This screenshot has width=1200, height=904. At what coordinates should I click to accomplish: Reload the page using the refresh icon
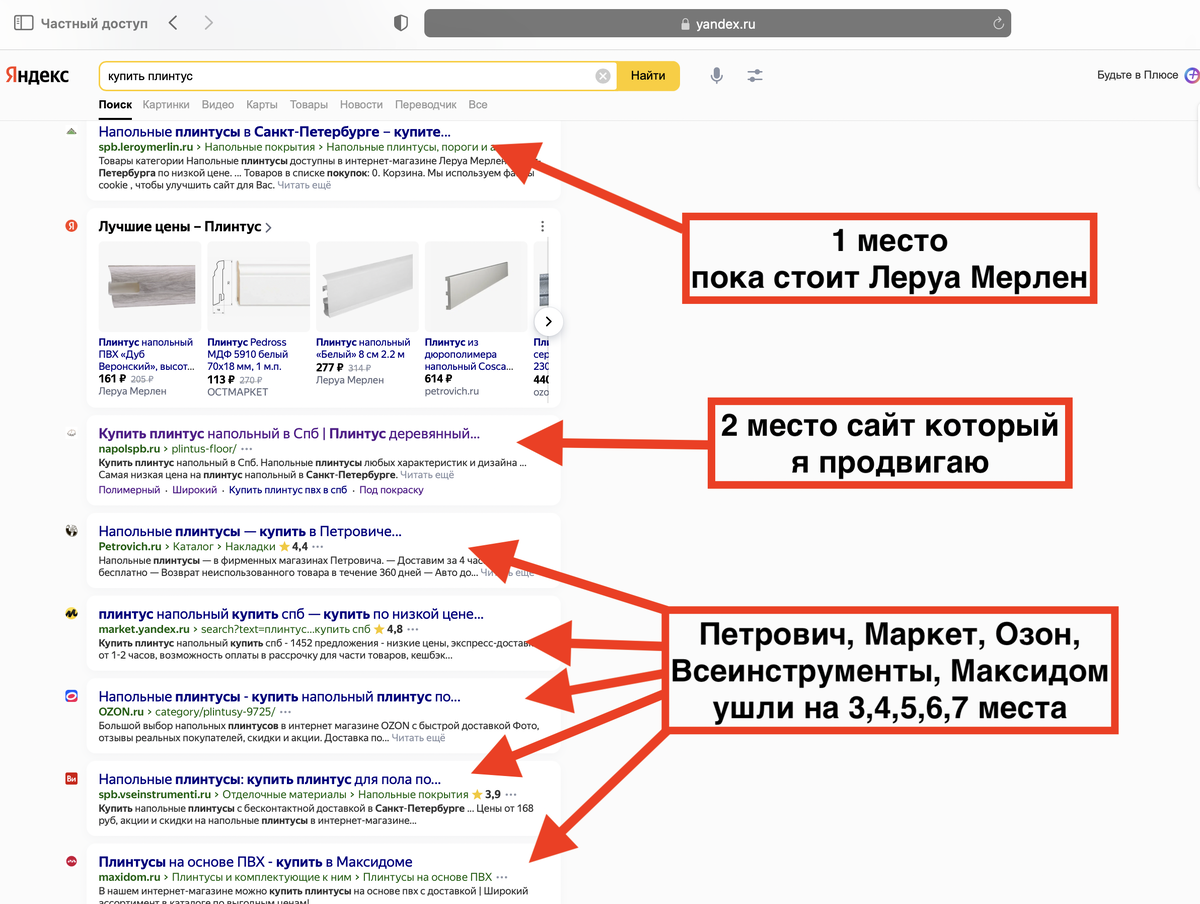[x=997, y=22]
